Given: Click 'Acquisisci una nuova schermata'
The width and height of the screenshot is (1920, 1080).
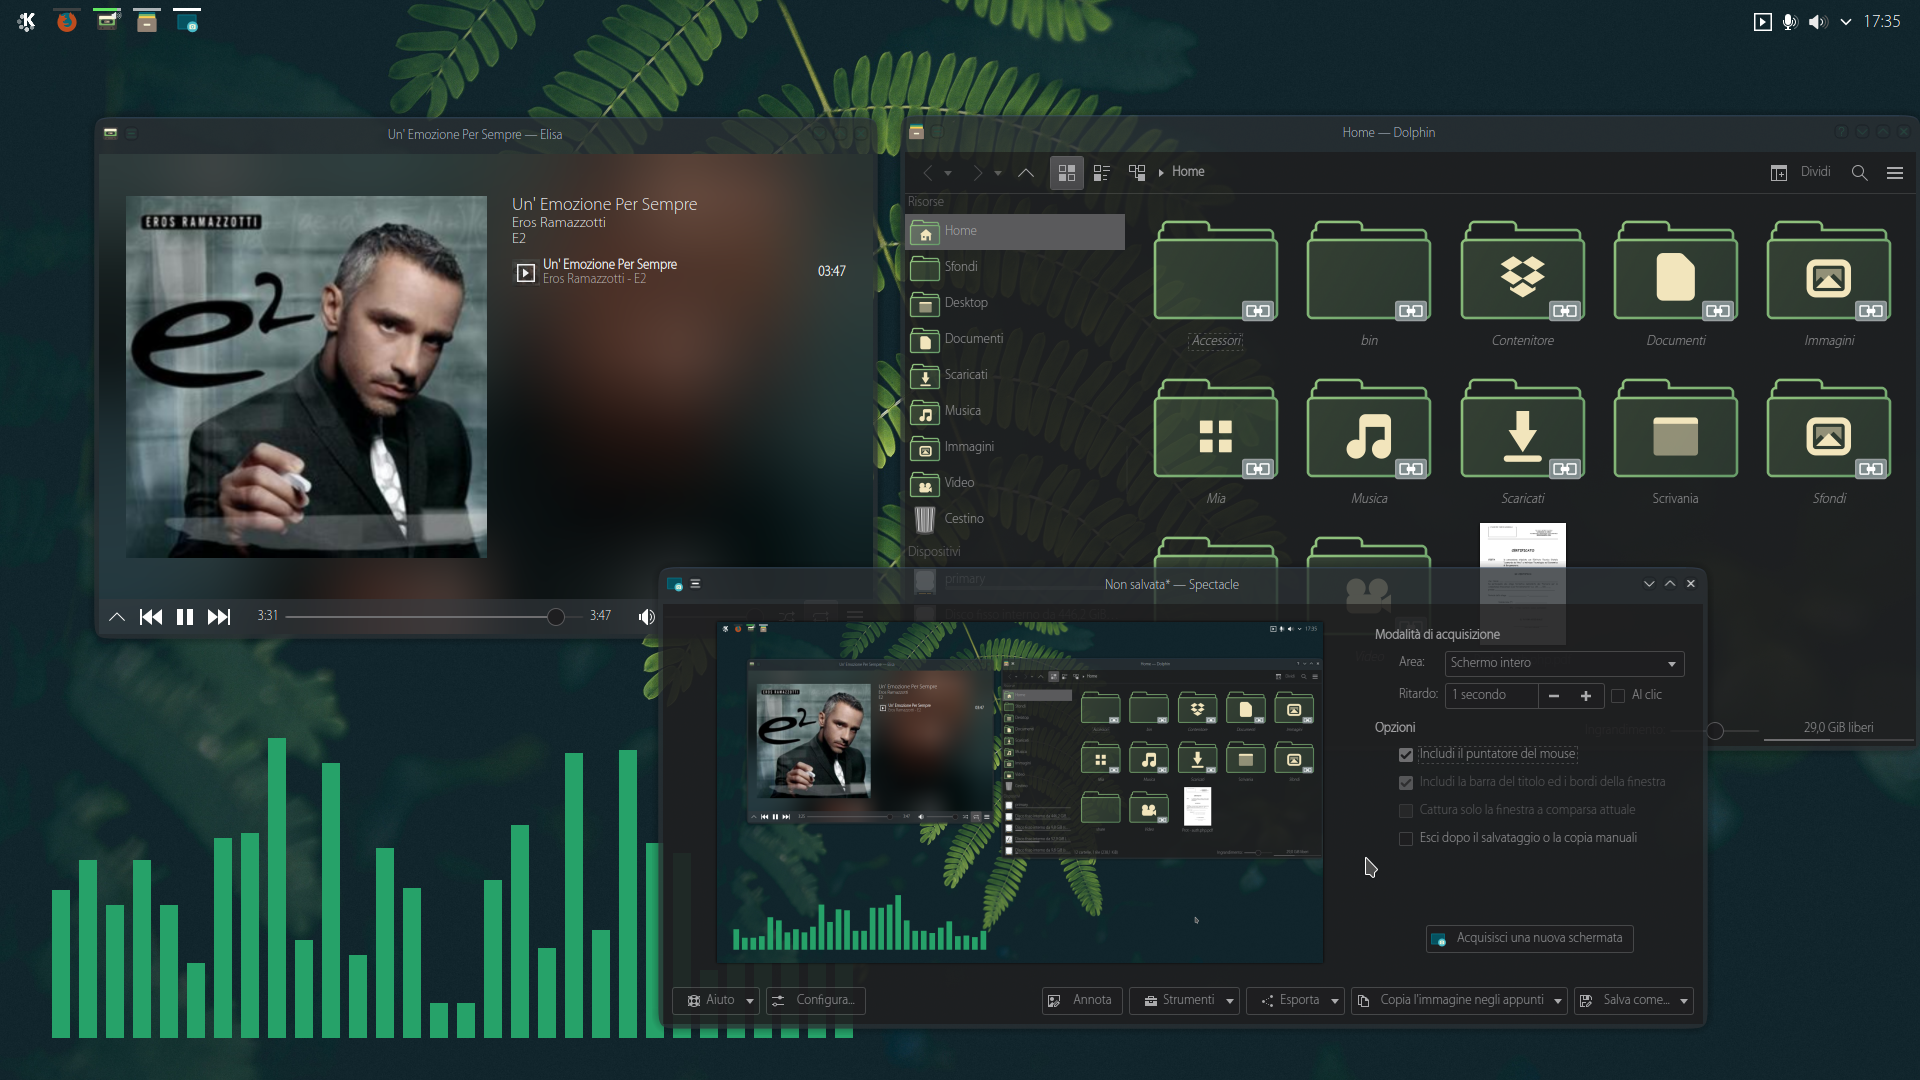Looking at the screenshot, I should [x=1529, y=939].
